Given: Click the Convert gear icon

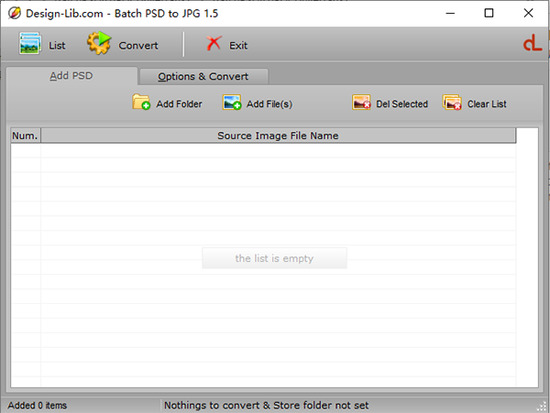Looking at the screenshot, I should click(x=99, y=43).
